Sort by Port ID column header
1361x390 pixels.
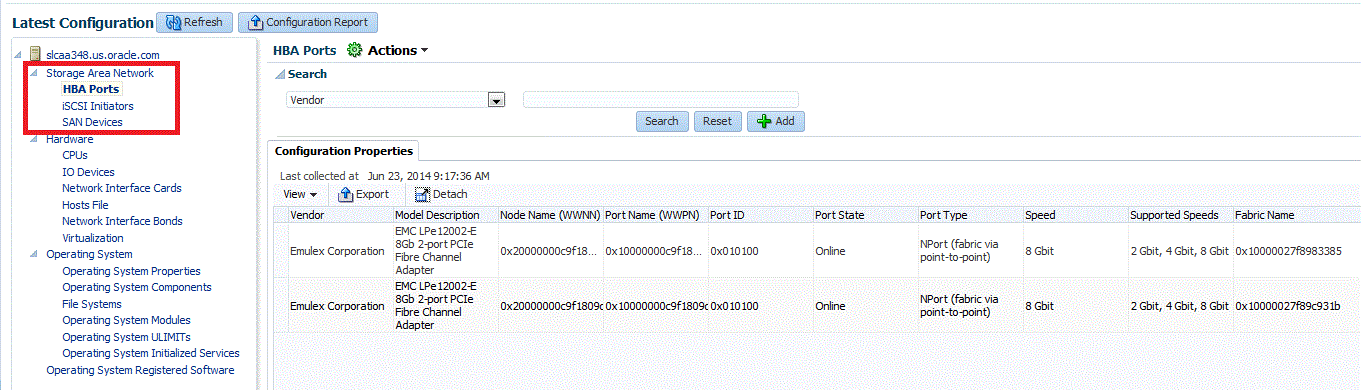pos(760,215)
